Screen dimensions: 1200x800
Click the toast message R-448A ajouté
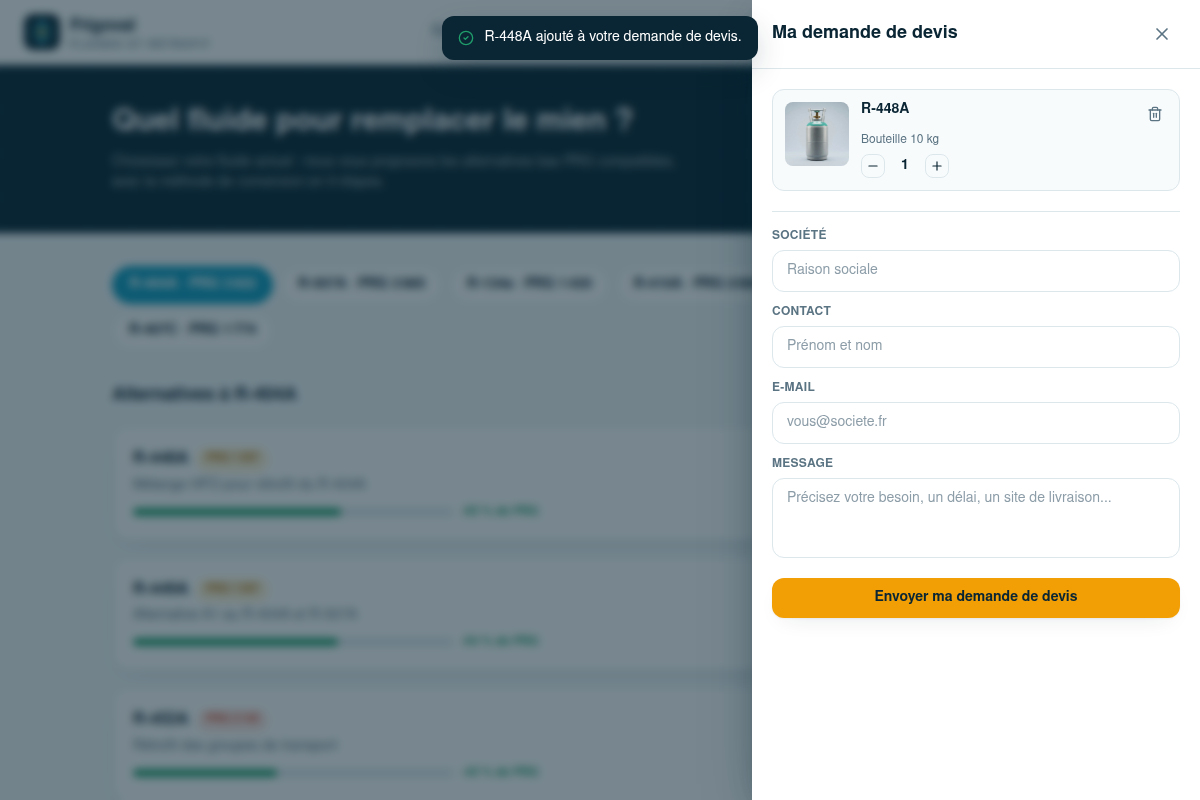(x=613, y=37)
